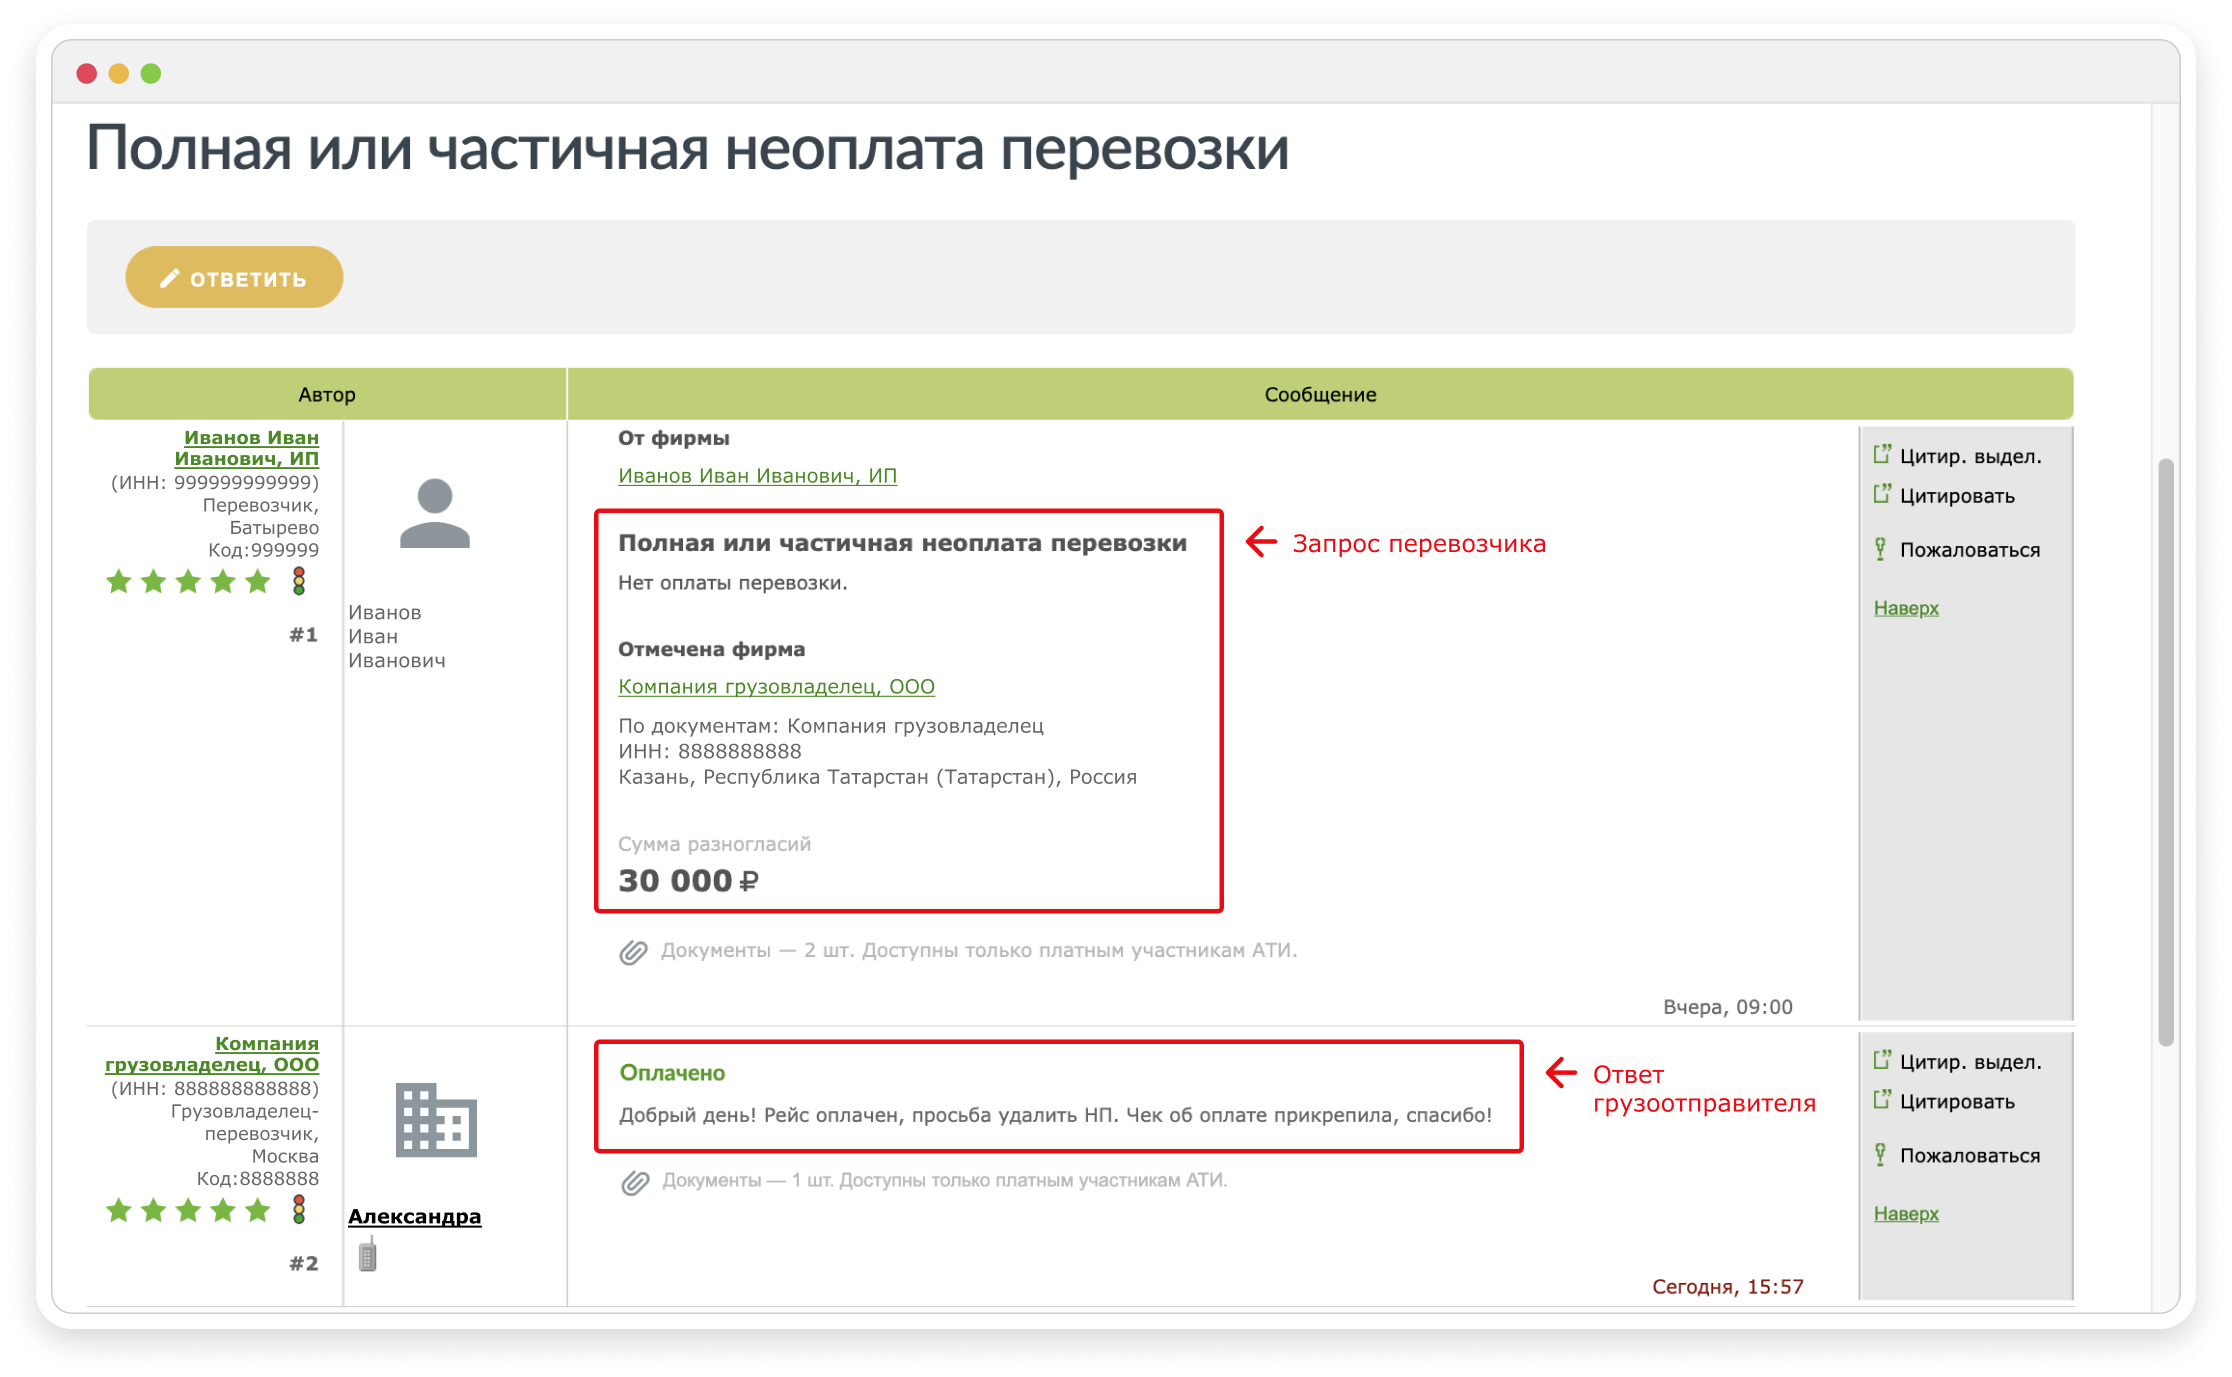2232x1377 pixels.
Task: Click the quote-selection icon in post #2
Action: point(1882,1060)
